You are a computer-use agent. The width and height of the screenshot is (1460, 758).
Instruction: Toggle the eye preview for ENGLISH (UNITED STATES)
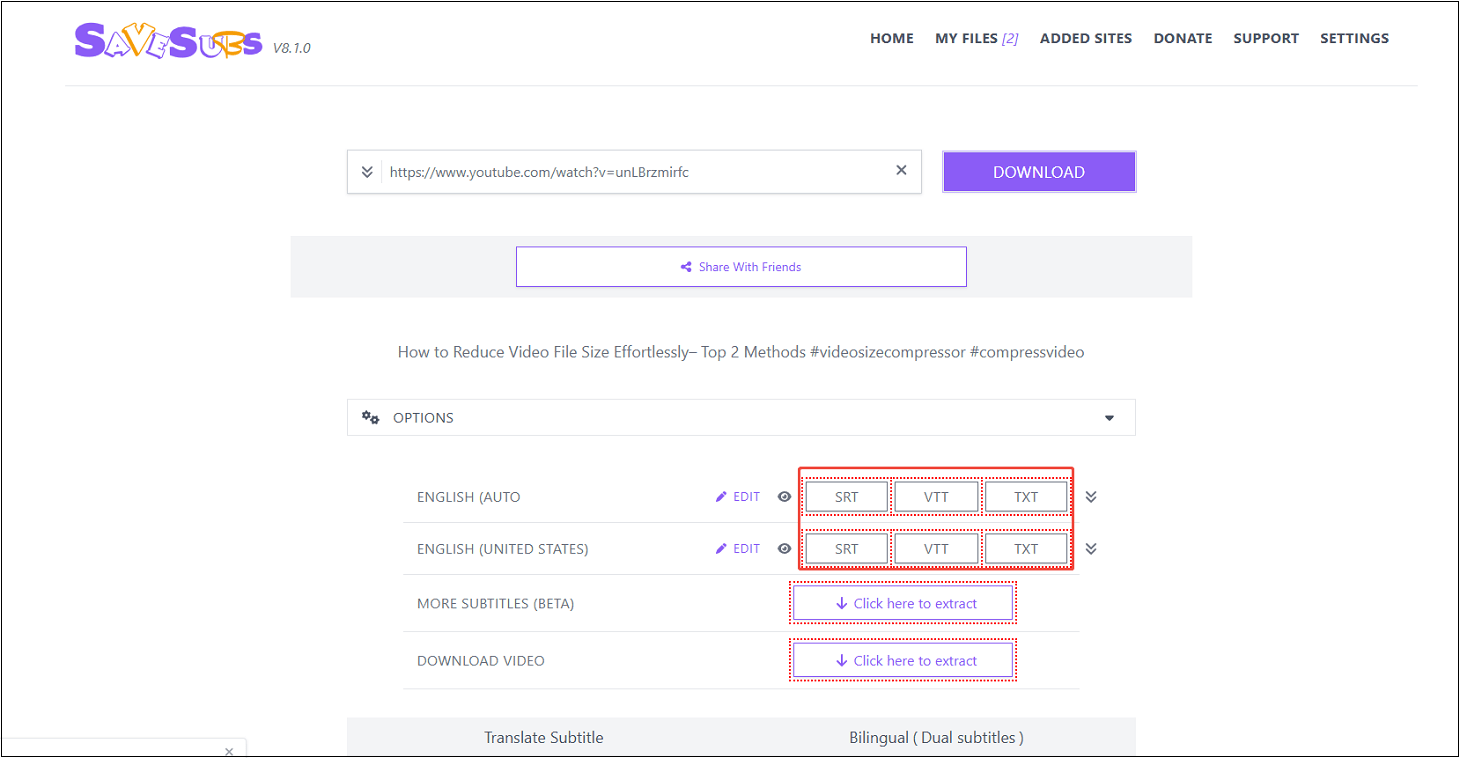[x=784, y=548]
